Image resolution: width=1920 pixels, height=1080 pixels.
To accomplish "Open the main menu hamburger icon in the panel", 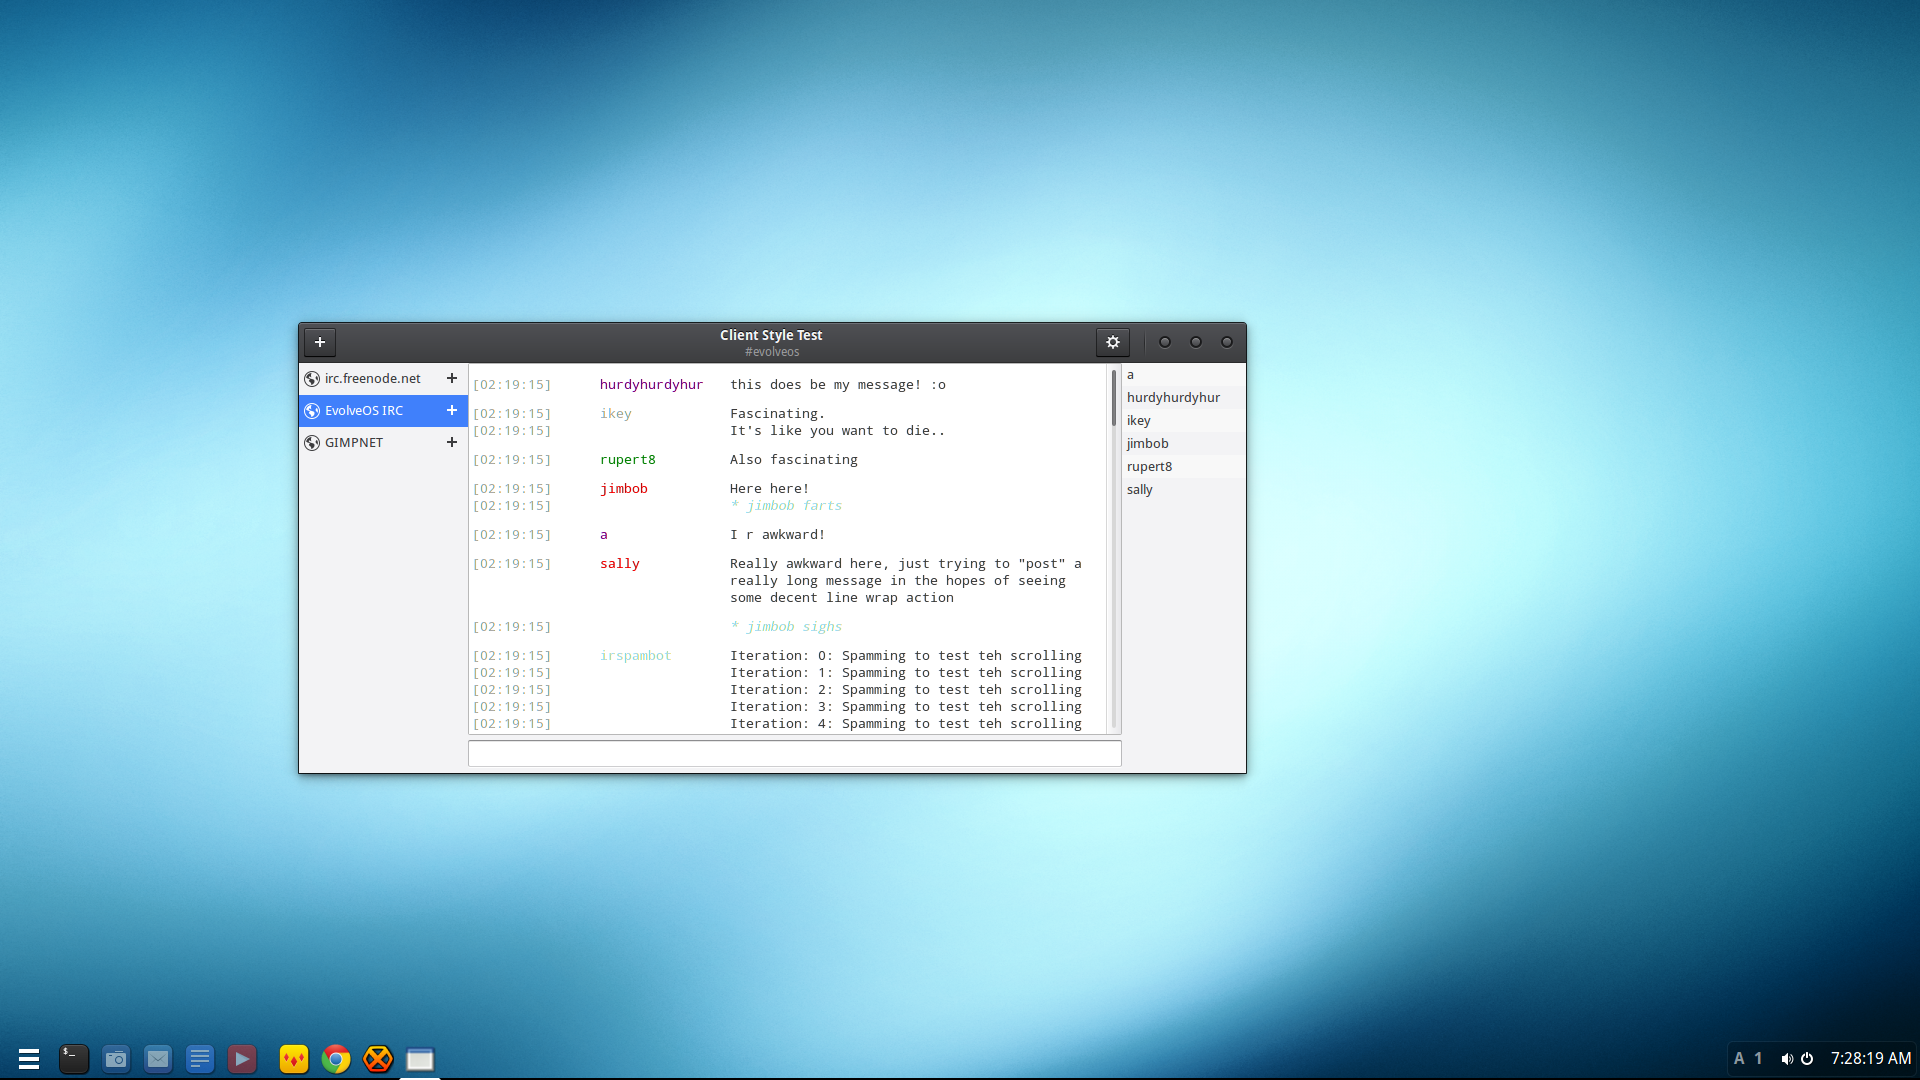I will [29, 1059].
